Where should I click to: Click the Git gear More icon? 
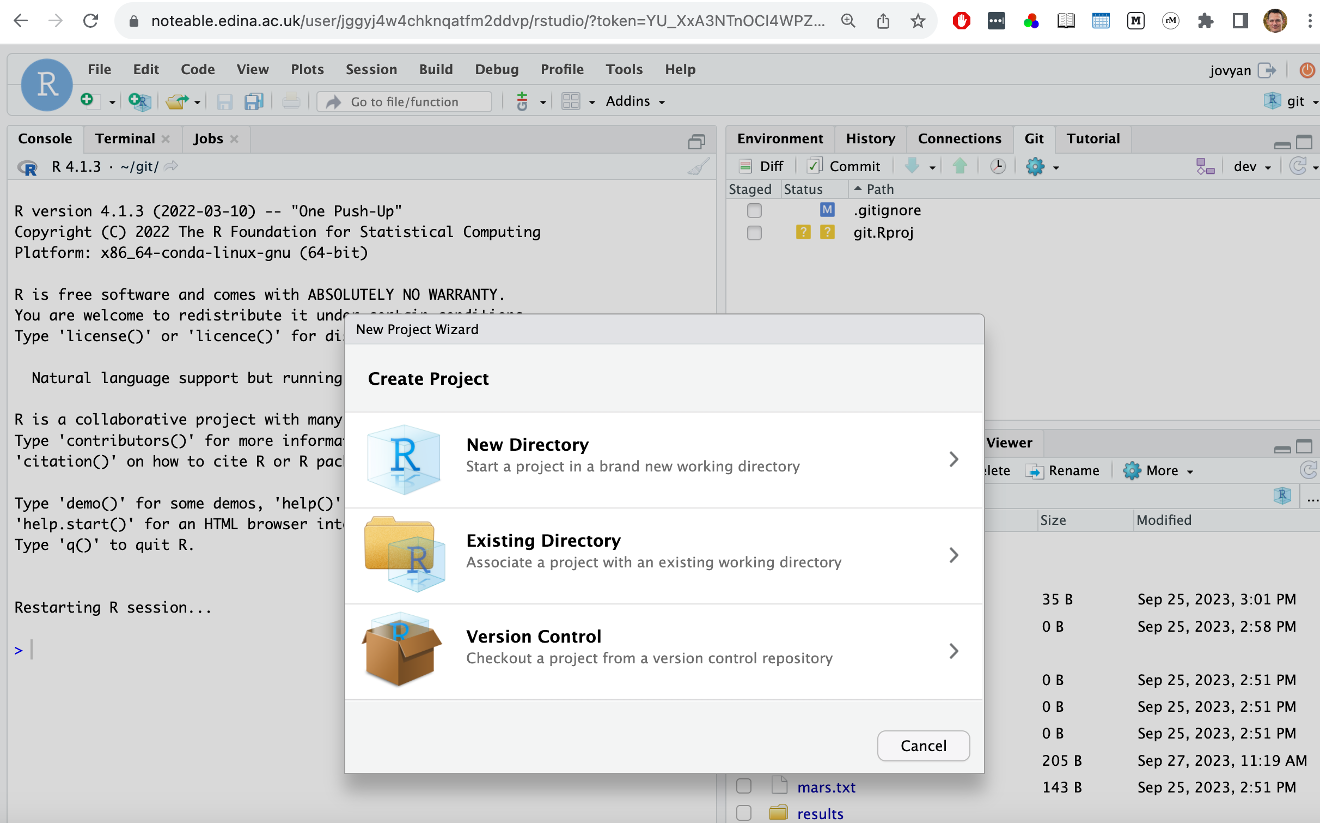(x=1035, y=166)
